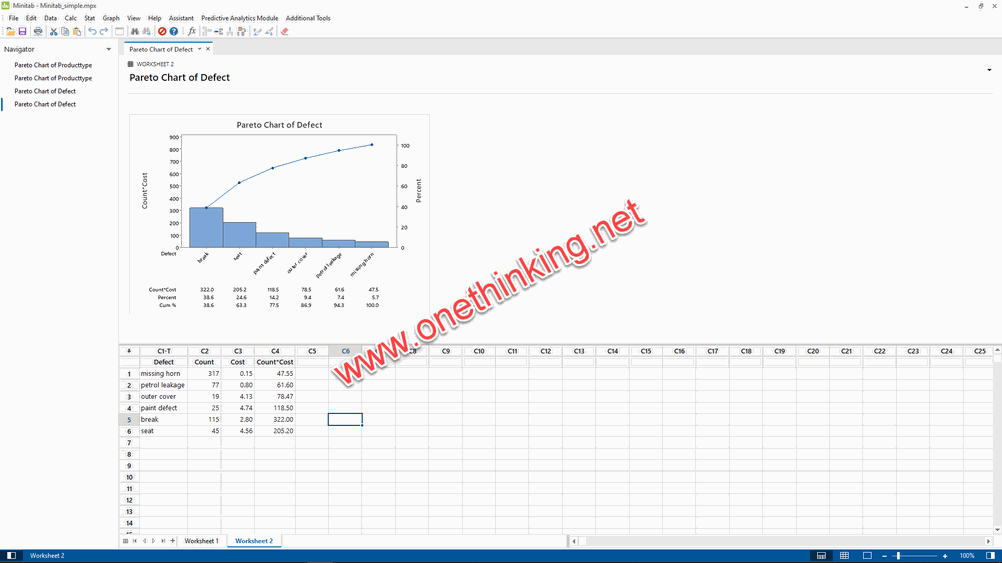
Task: Click the Open file folder icon
Action: [x=10, y=32]
